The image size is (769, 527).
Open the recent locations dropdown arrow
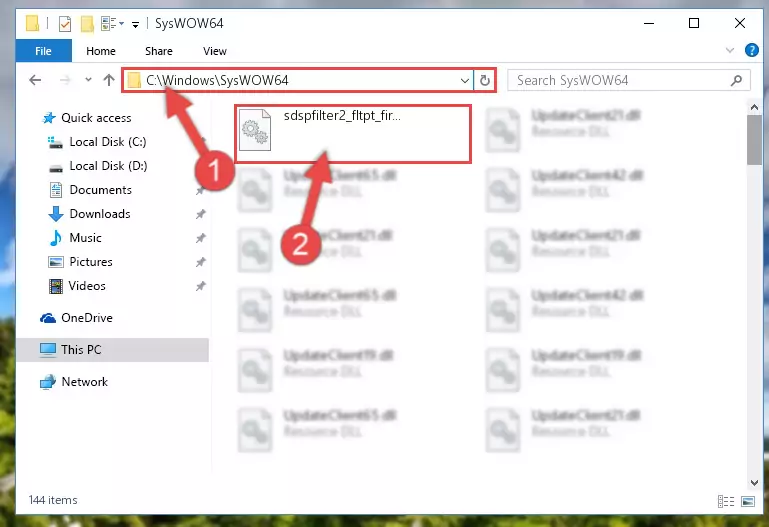(x=88, y=79)
